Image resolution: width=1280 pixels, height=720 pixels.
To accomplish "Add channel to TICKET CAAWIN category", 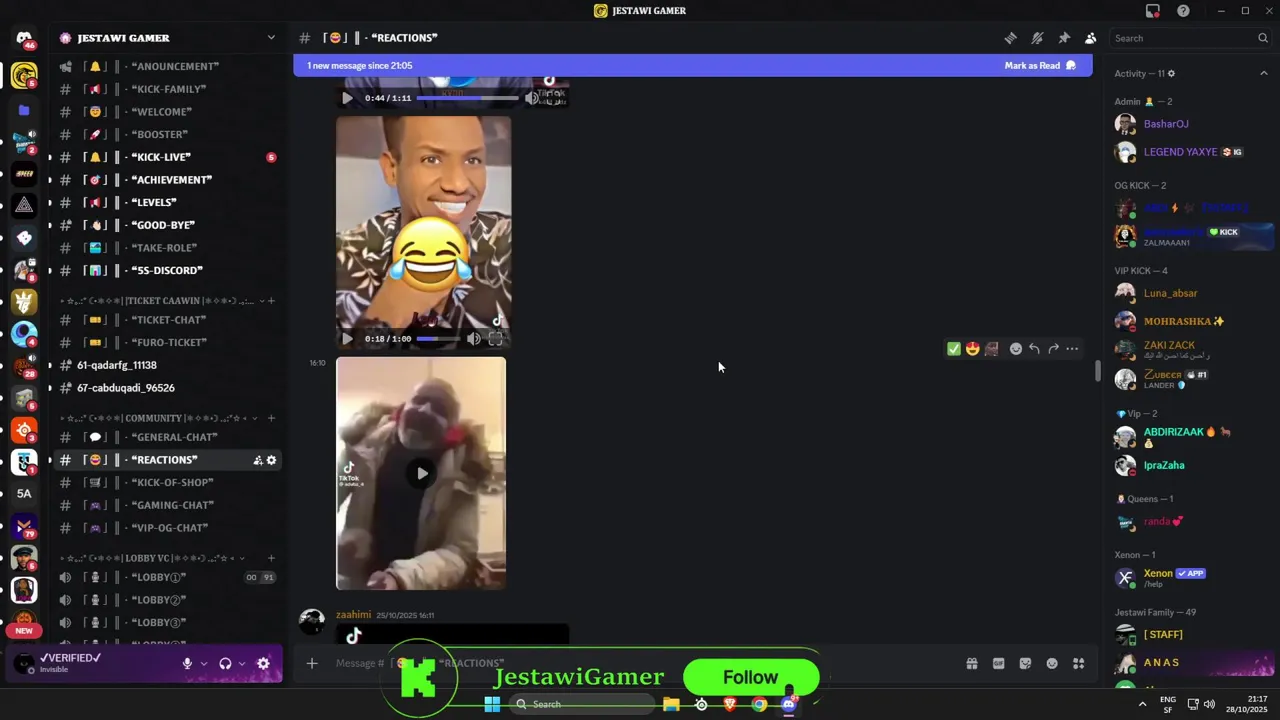I will click(x=271, y=301).
